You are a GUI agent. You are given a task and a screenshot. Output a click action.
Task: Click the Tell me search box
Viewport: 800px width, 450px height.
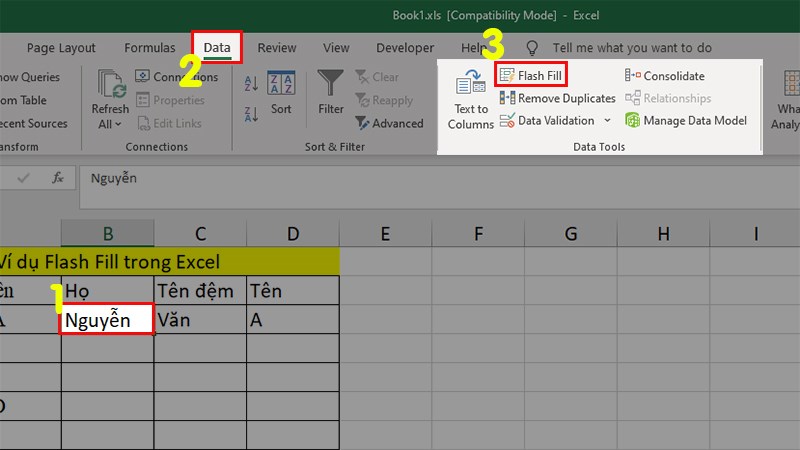click(632, 48)
